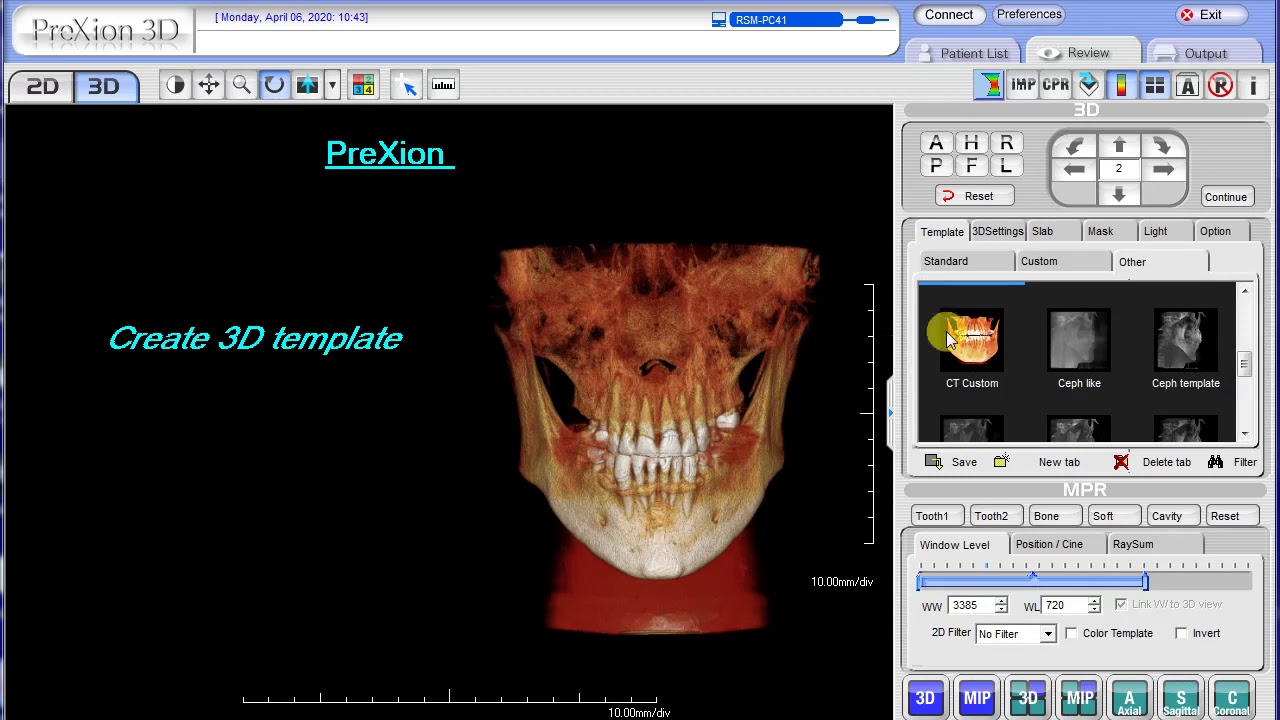Rotate left with the left arrow
The image size is (1280, 720).
pos(1075,170)
